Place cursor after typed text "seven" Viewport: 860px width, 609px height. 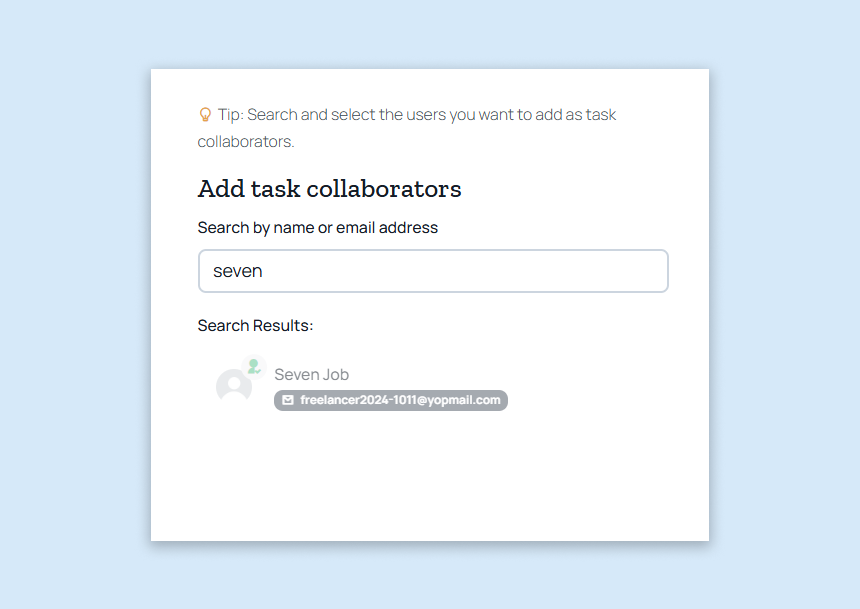[264, 271]
